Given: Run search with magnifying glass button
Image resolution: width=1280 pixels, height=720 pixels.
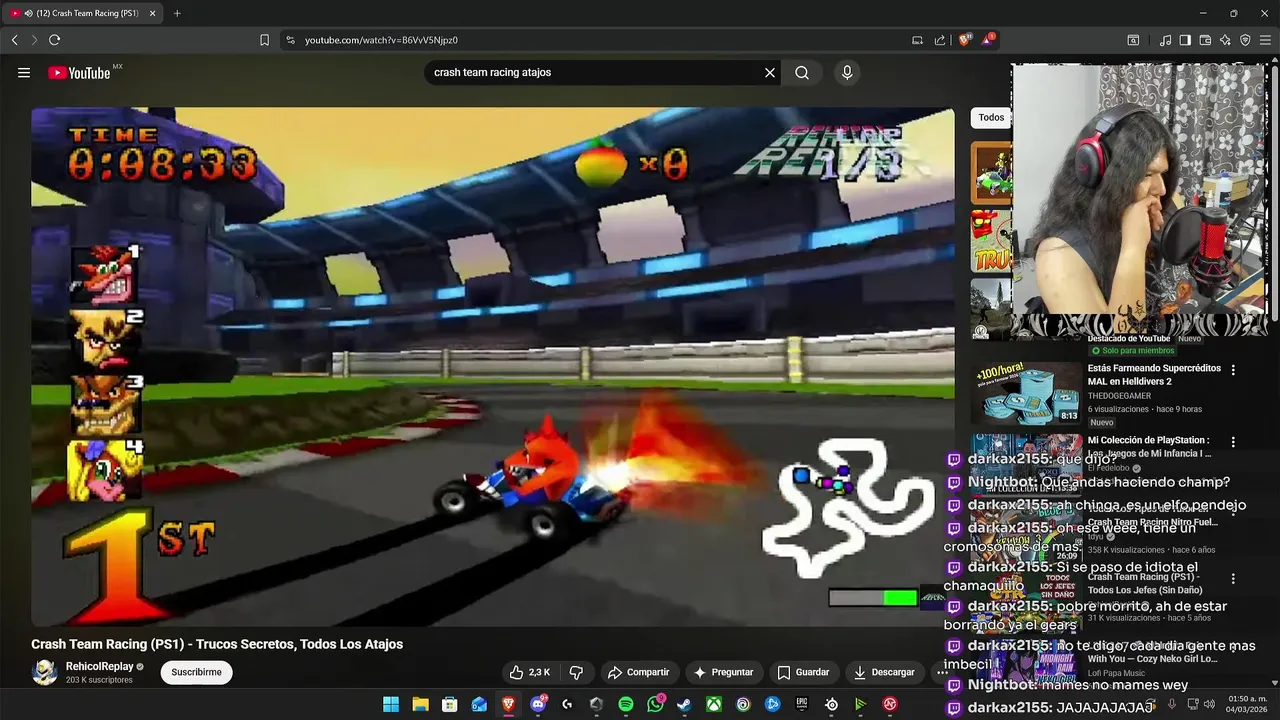Looking at the screenshot, I should pos(802,72).
